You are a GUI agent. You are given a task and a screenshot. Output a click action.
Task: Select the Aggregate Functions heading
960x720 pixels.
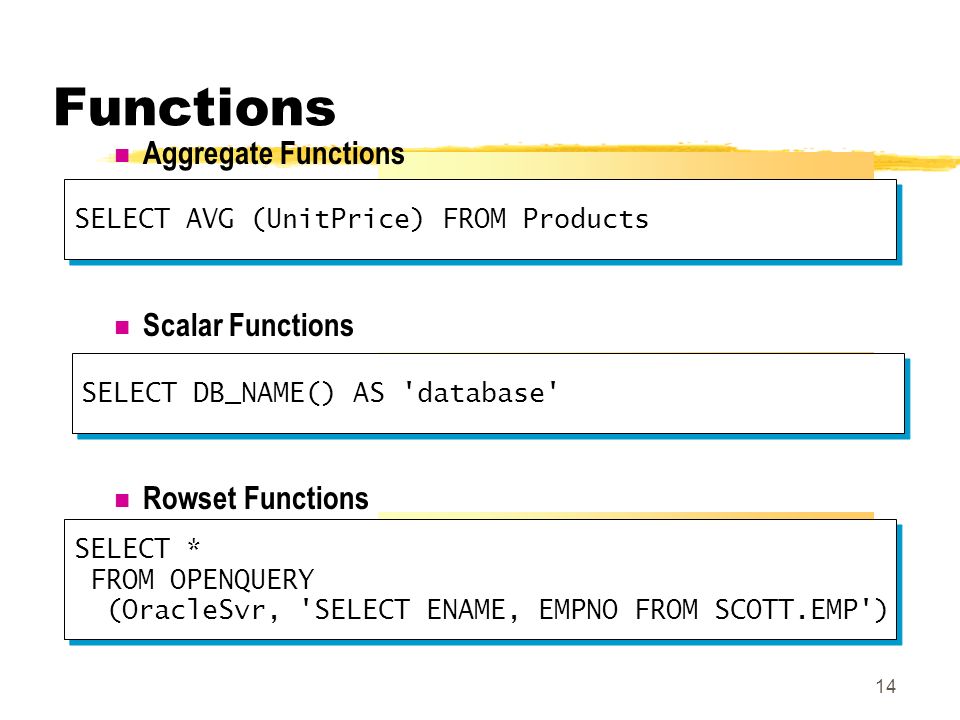(273, 154)
